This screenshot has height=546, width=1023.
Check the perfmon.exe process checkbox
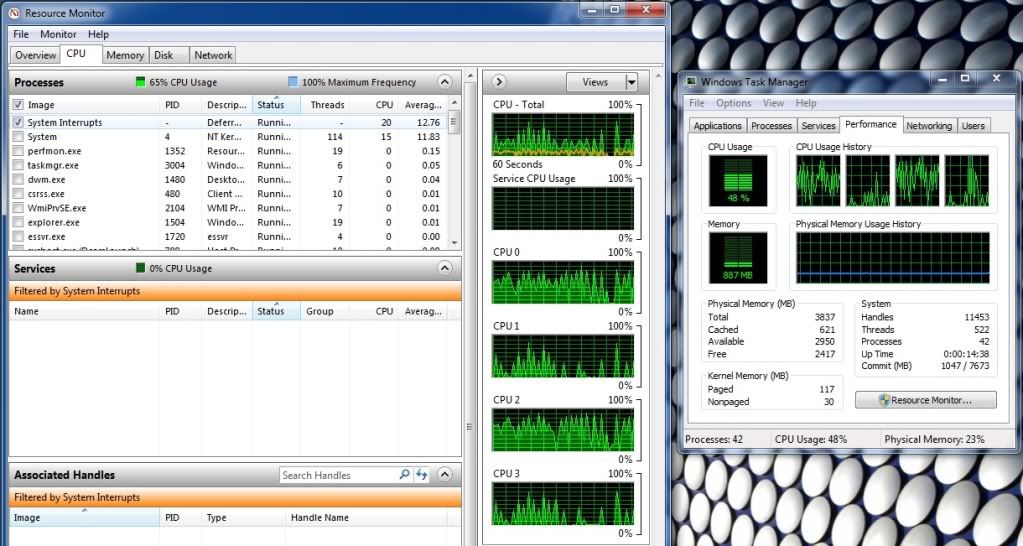[18, 151]
